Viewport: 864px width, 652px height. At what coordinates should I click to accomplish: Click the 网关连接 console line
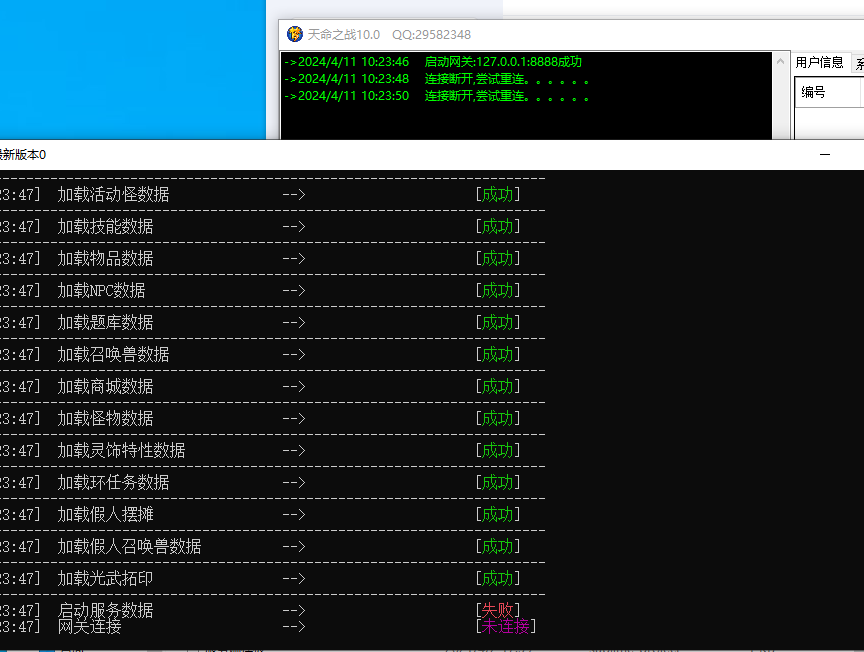tap(268, 627)
